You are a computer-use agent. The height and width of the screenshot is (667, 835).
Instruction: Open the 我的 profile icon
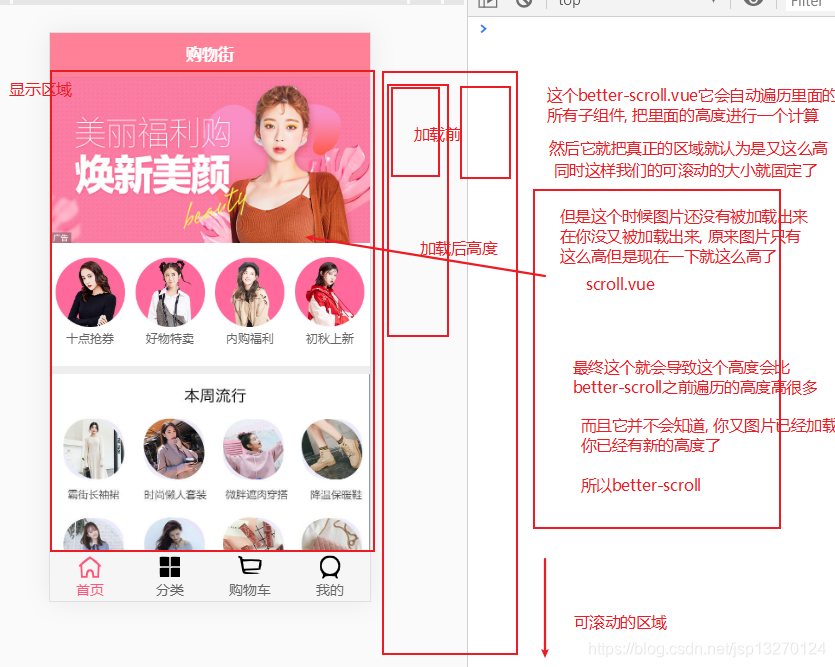click(330, 567)
